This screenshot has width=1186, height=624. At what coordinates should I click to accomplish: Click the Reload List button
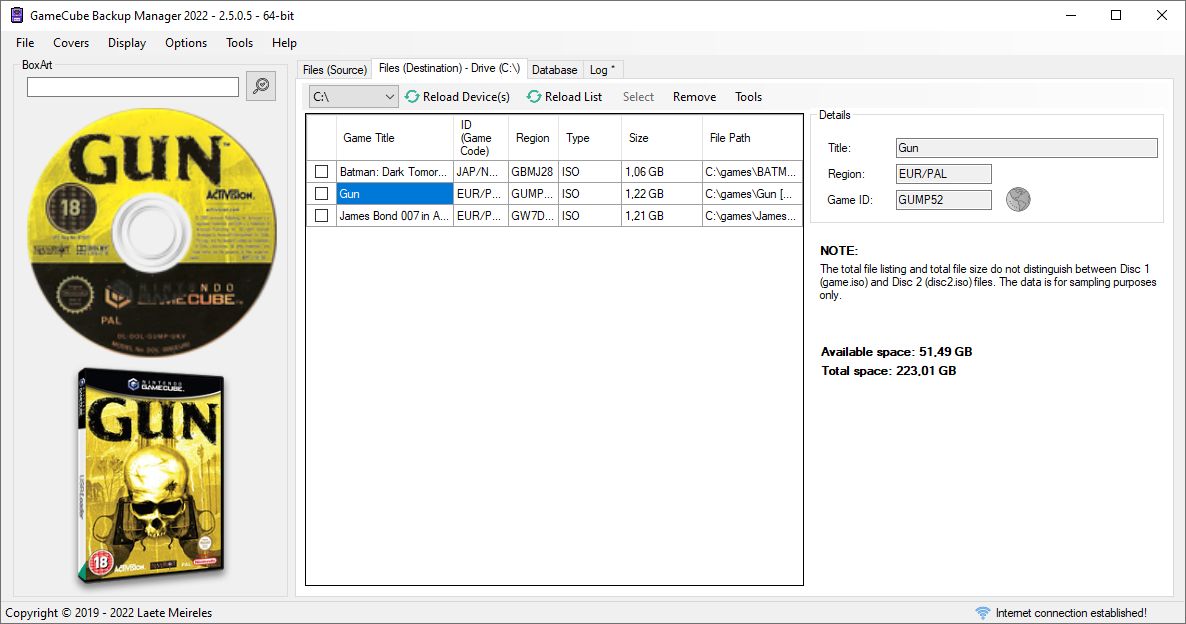(565, 97)
